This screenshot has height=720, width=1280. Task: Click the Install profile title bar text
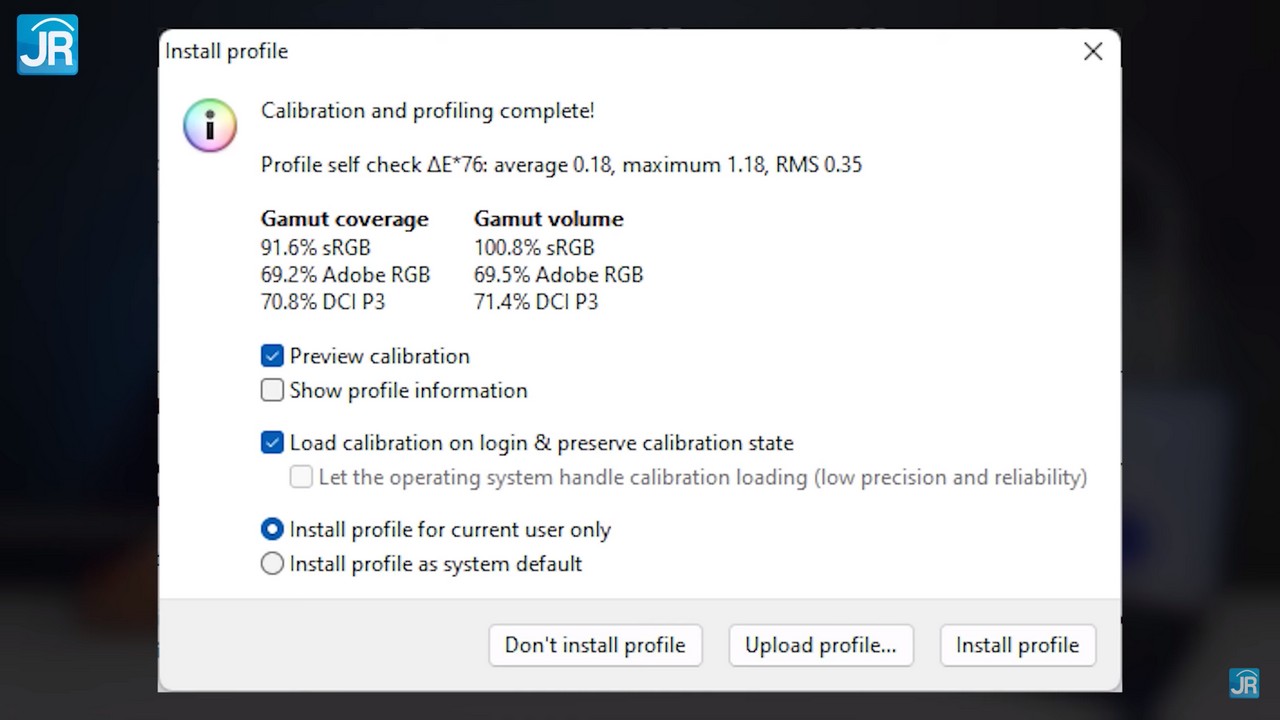coord(226,51)
